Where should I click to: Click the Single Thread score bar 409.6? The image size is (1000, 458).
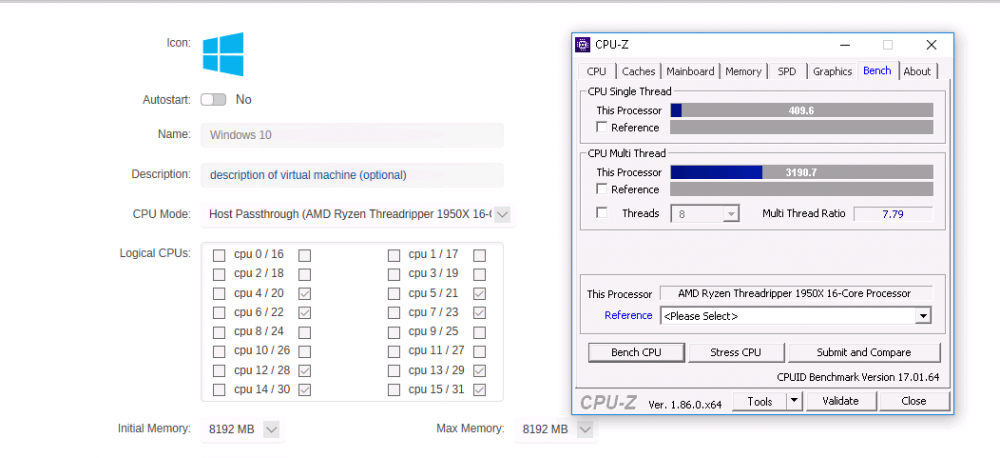coord(801,110)
